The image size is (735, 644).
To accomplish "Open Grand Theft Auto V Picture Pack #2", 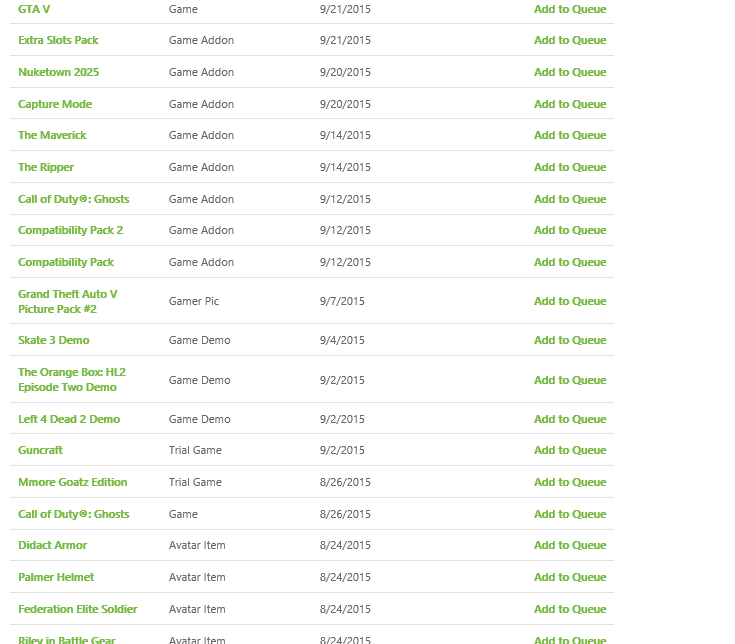I will [68, 301].
